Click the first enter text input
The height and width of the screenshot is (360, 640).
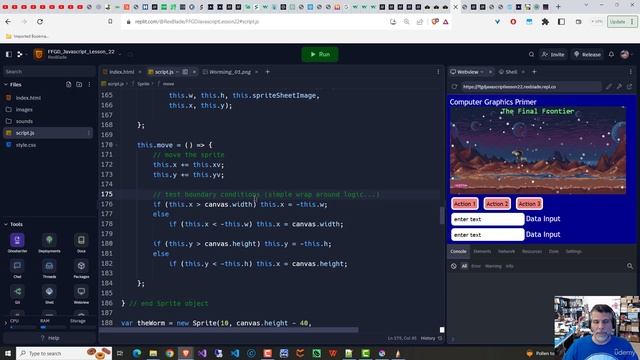[487, 219]
